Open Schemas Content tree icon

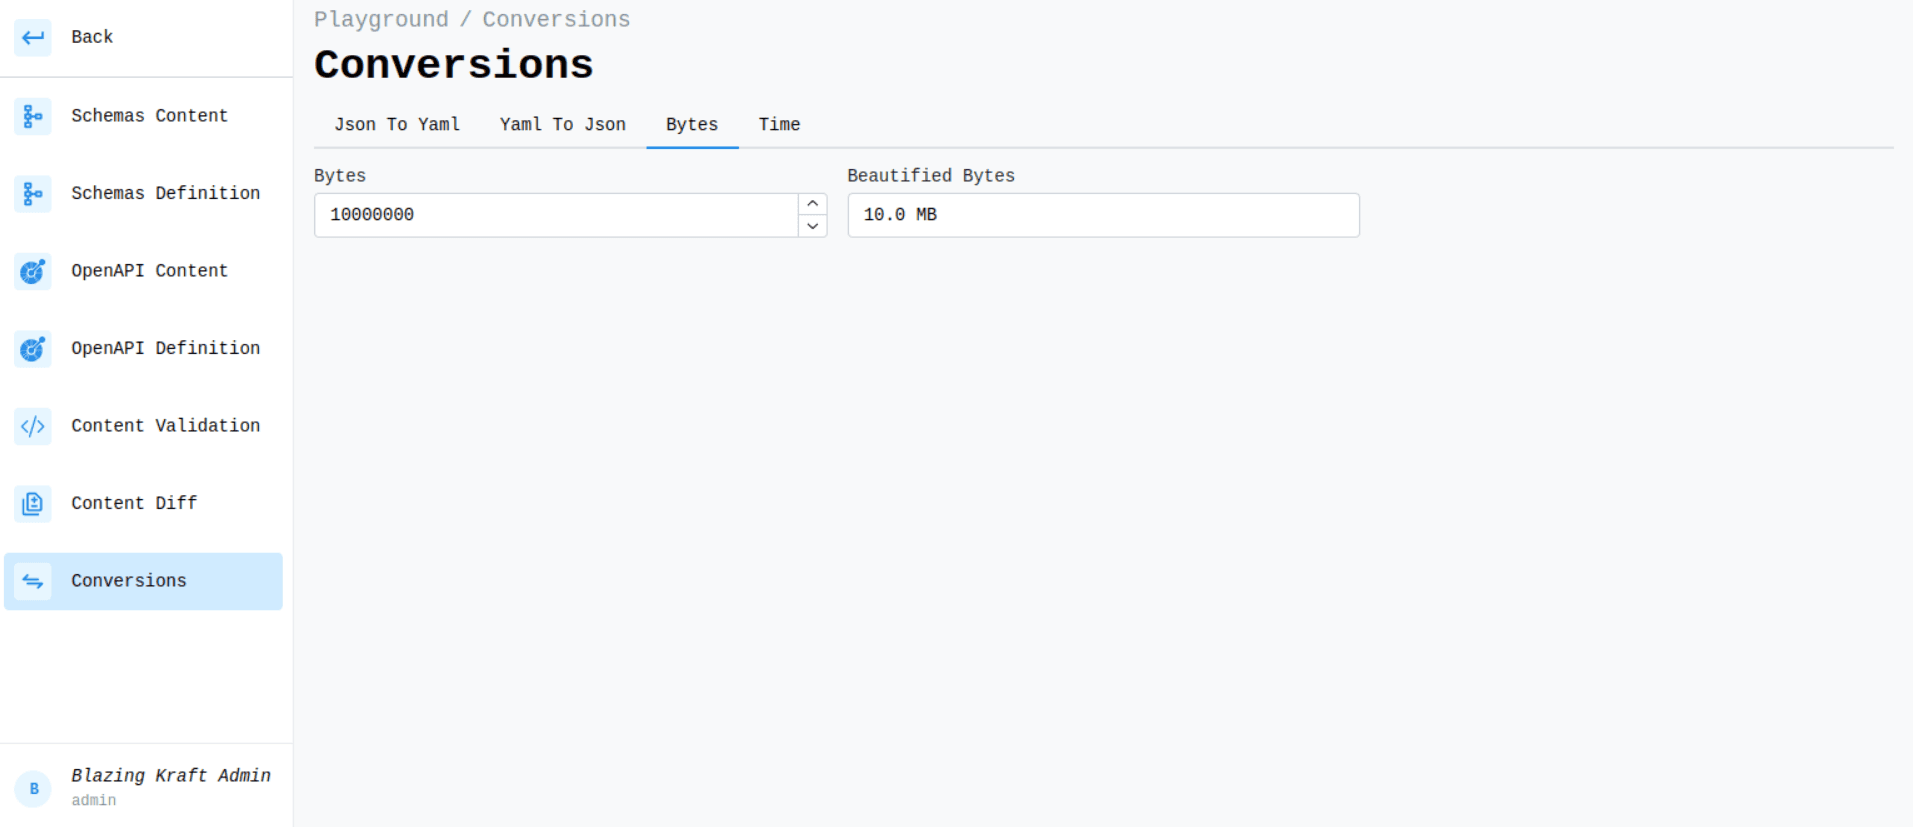[x=33, y=116]
